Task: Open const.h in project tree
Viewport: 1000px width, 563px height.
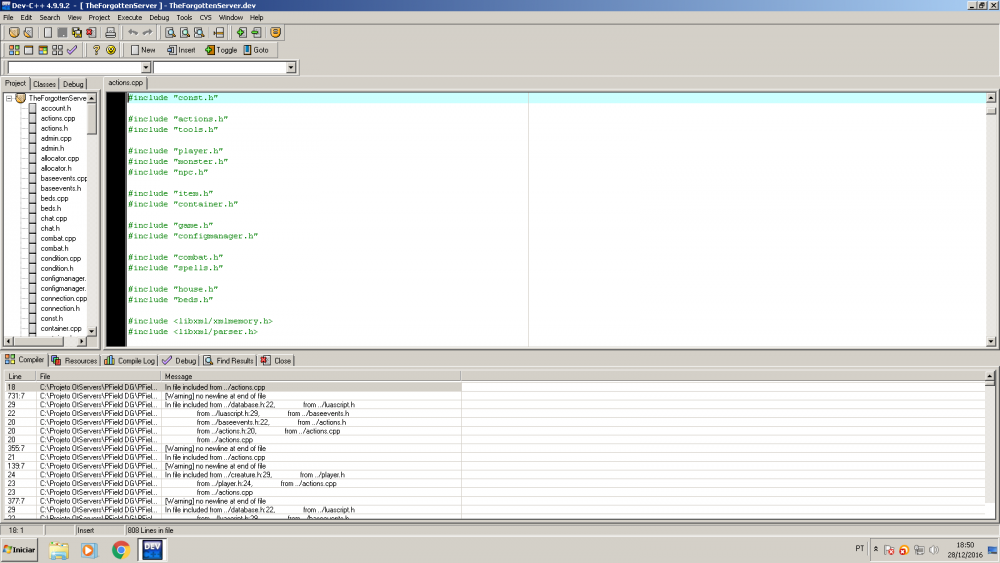Action: (x=52, y=318)
